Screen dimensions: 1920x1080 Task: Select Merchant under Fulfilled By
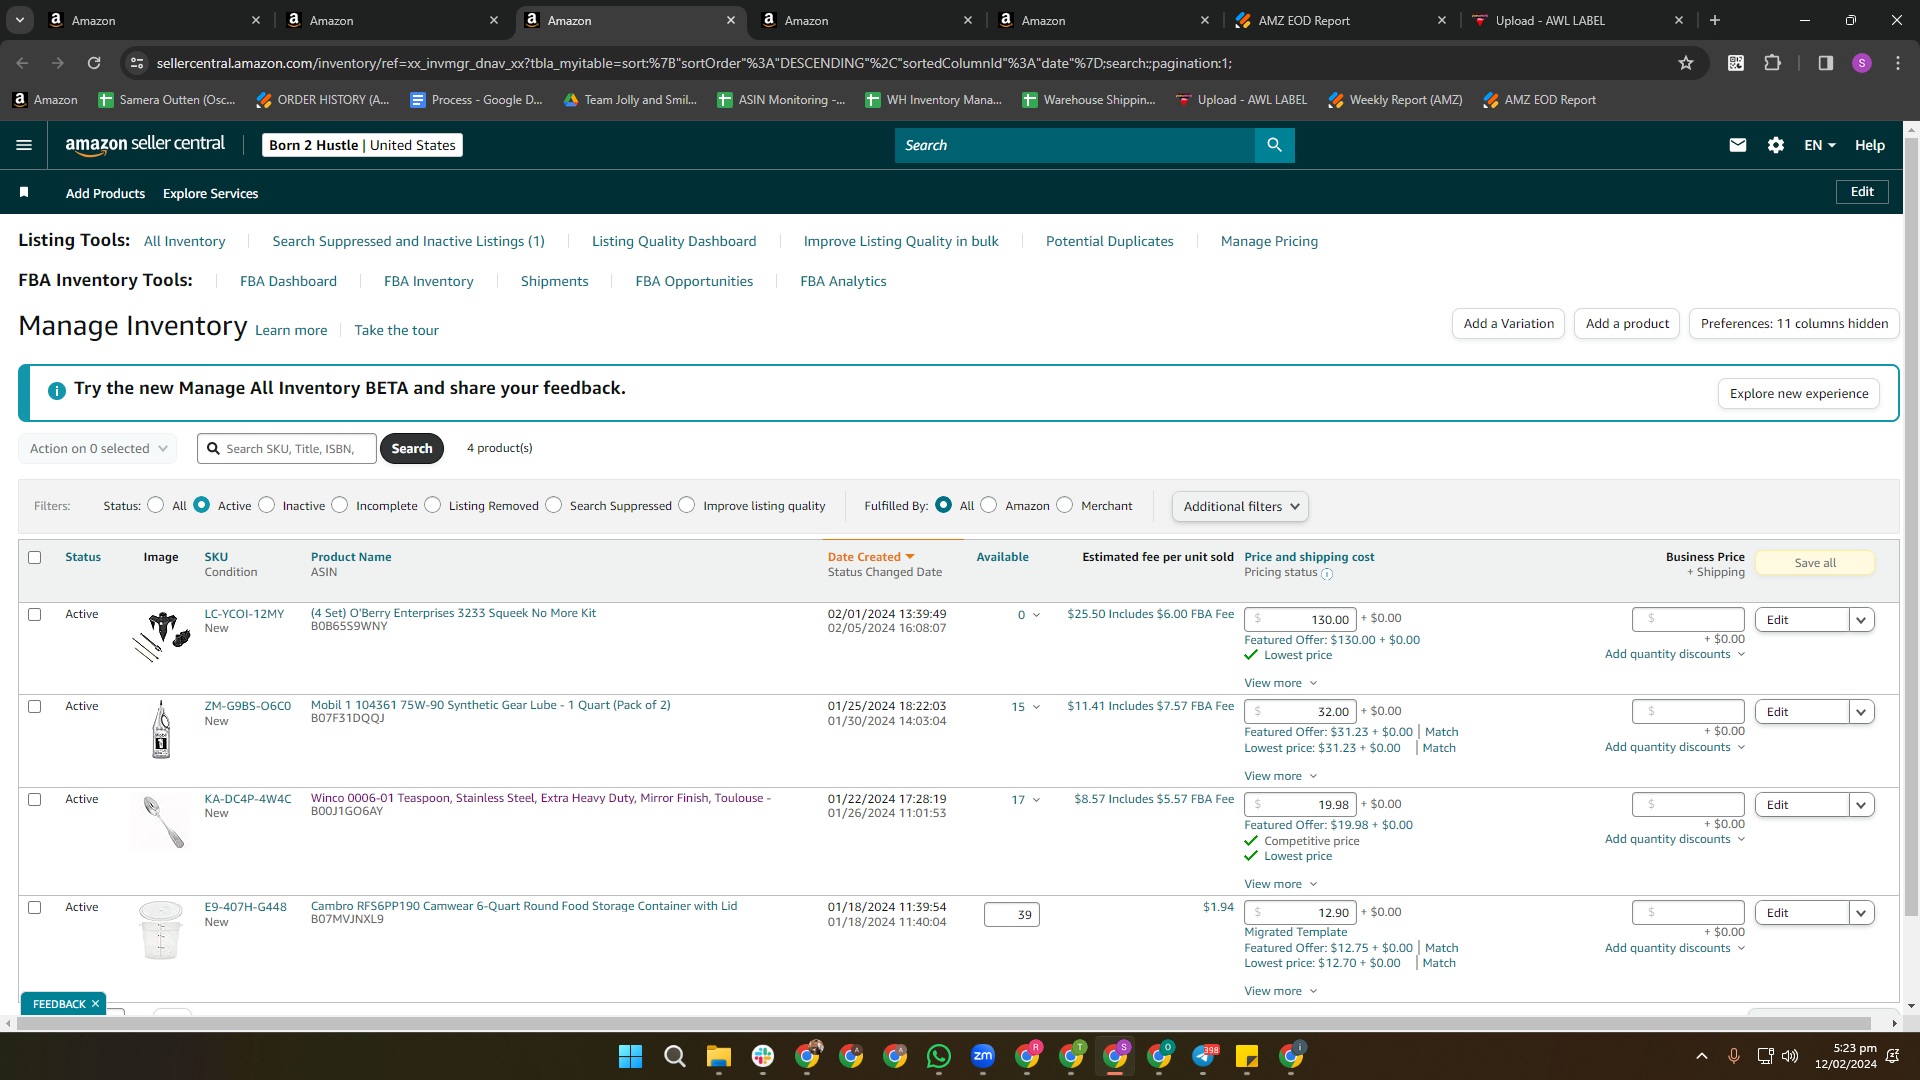pos(1064,505)
